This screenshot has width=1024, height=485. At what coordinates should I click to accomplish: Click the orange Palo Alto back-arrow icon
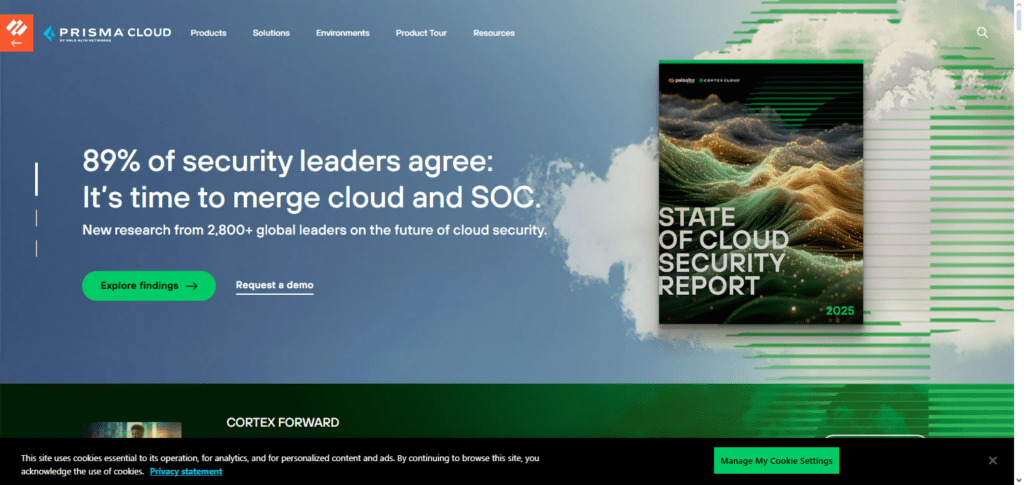click(16, 33)
